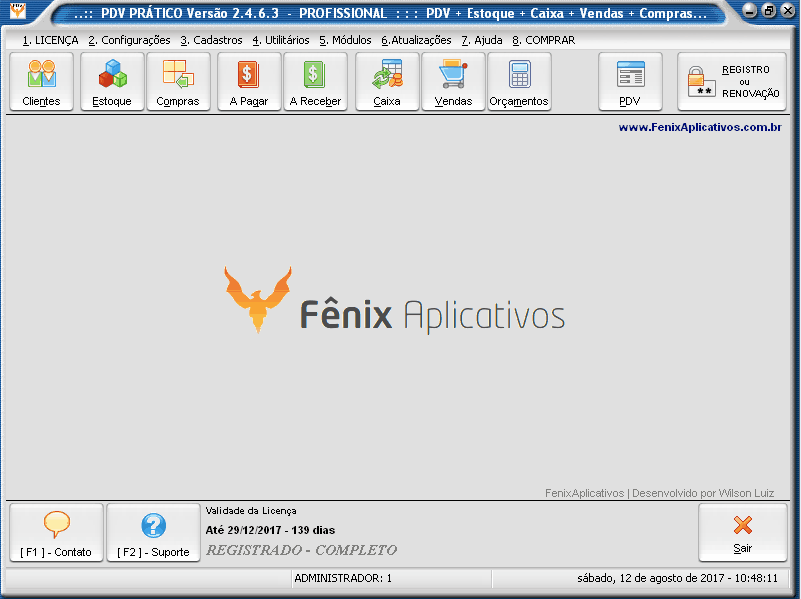The width and height of the screenshot is (801, 599).
Task: Click the 'REGISTRADO - COMPLETO' status text
Action: tap(301, 550)
